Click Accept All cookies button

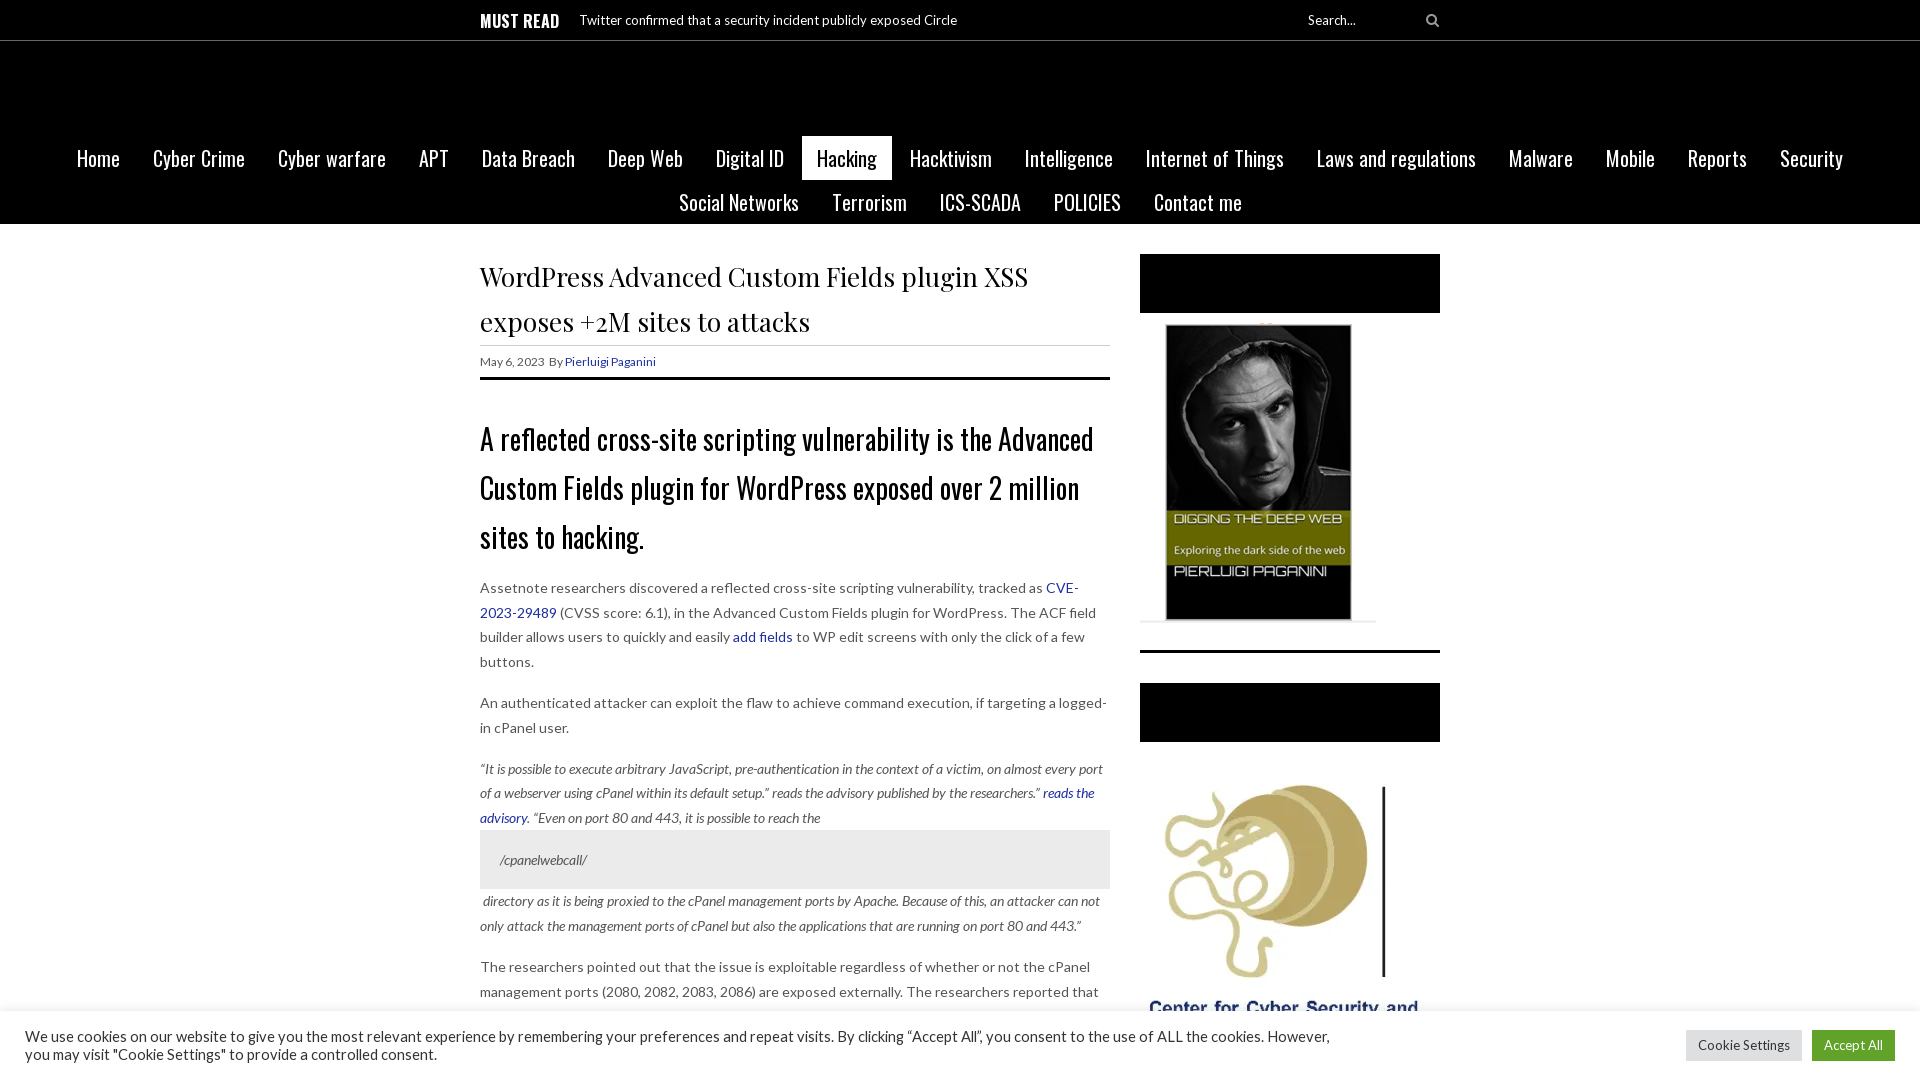pyautogui.click(x=1853, y=1044)
